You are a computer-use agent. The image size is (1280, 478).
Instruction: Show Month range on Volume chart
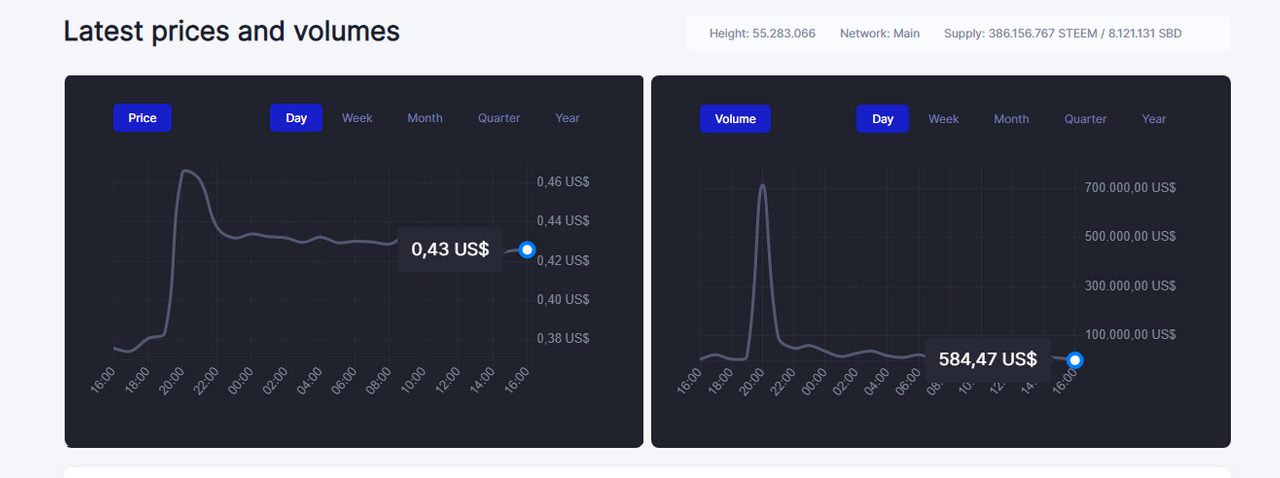(x=1011, y=119)
